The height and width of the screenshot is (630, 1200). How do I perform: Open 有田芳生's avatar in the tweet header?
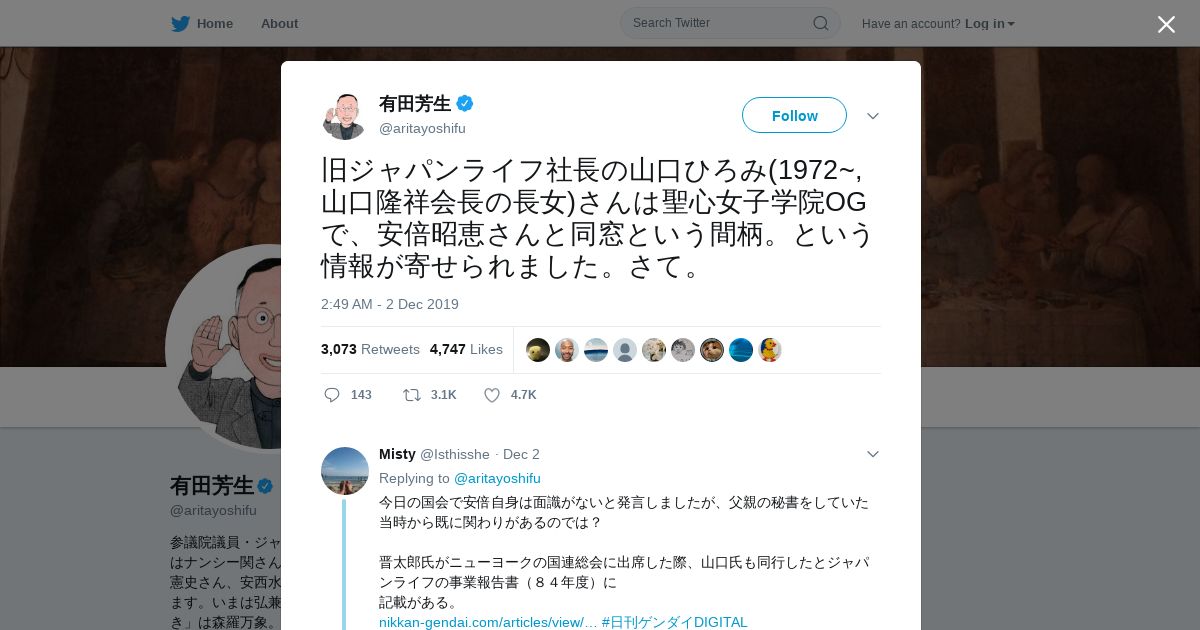345,116
